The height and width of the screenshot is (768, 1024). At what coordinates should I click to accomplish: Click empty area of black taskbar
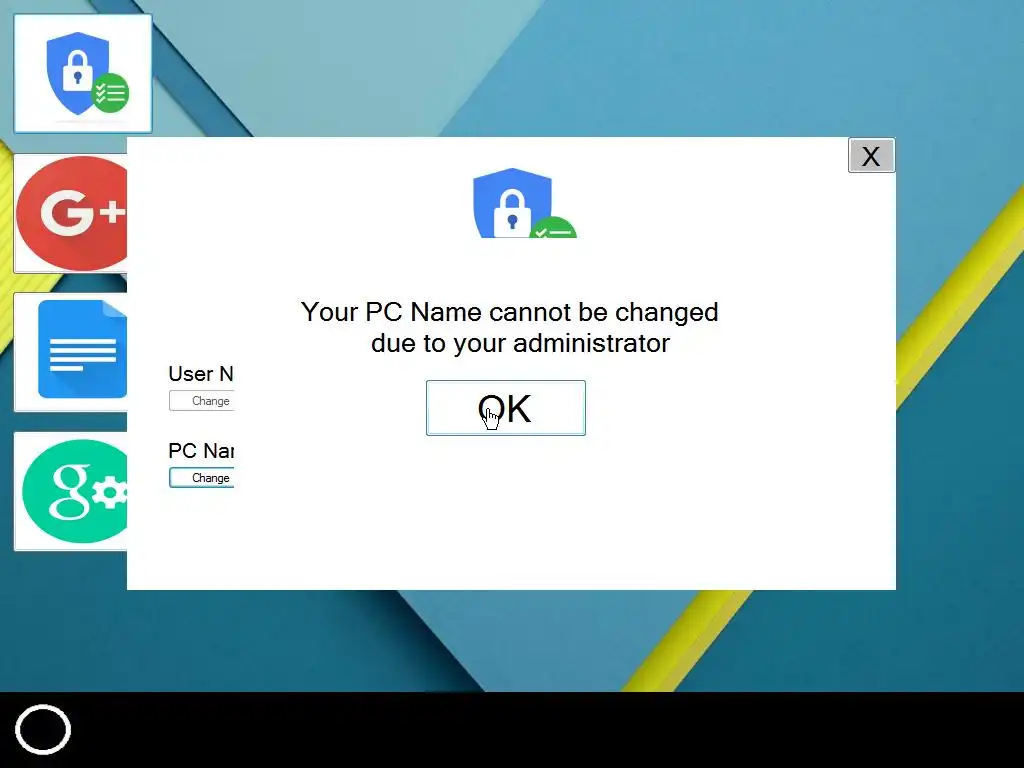coord(522,729)
